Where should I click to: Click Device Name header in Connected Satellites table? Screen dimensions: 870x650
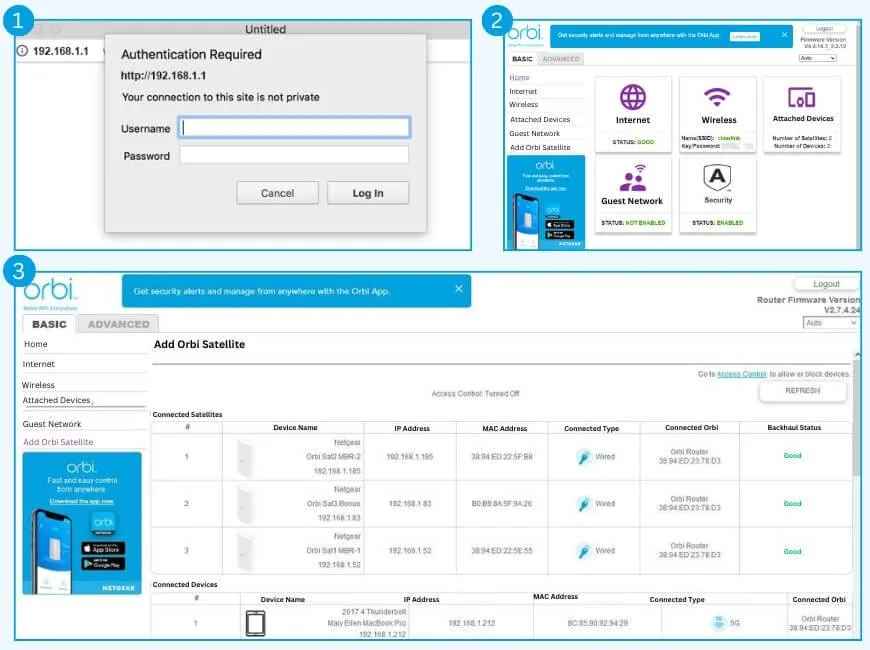tap(295, 427)
